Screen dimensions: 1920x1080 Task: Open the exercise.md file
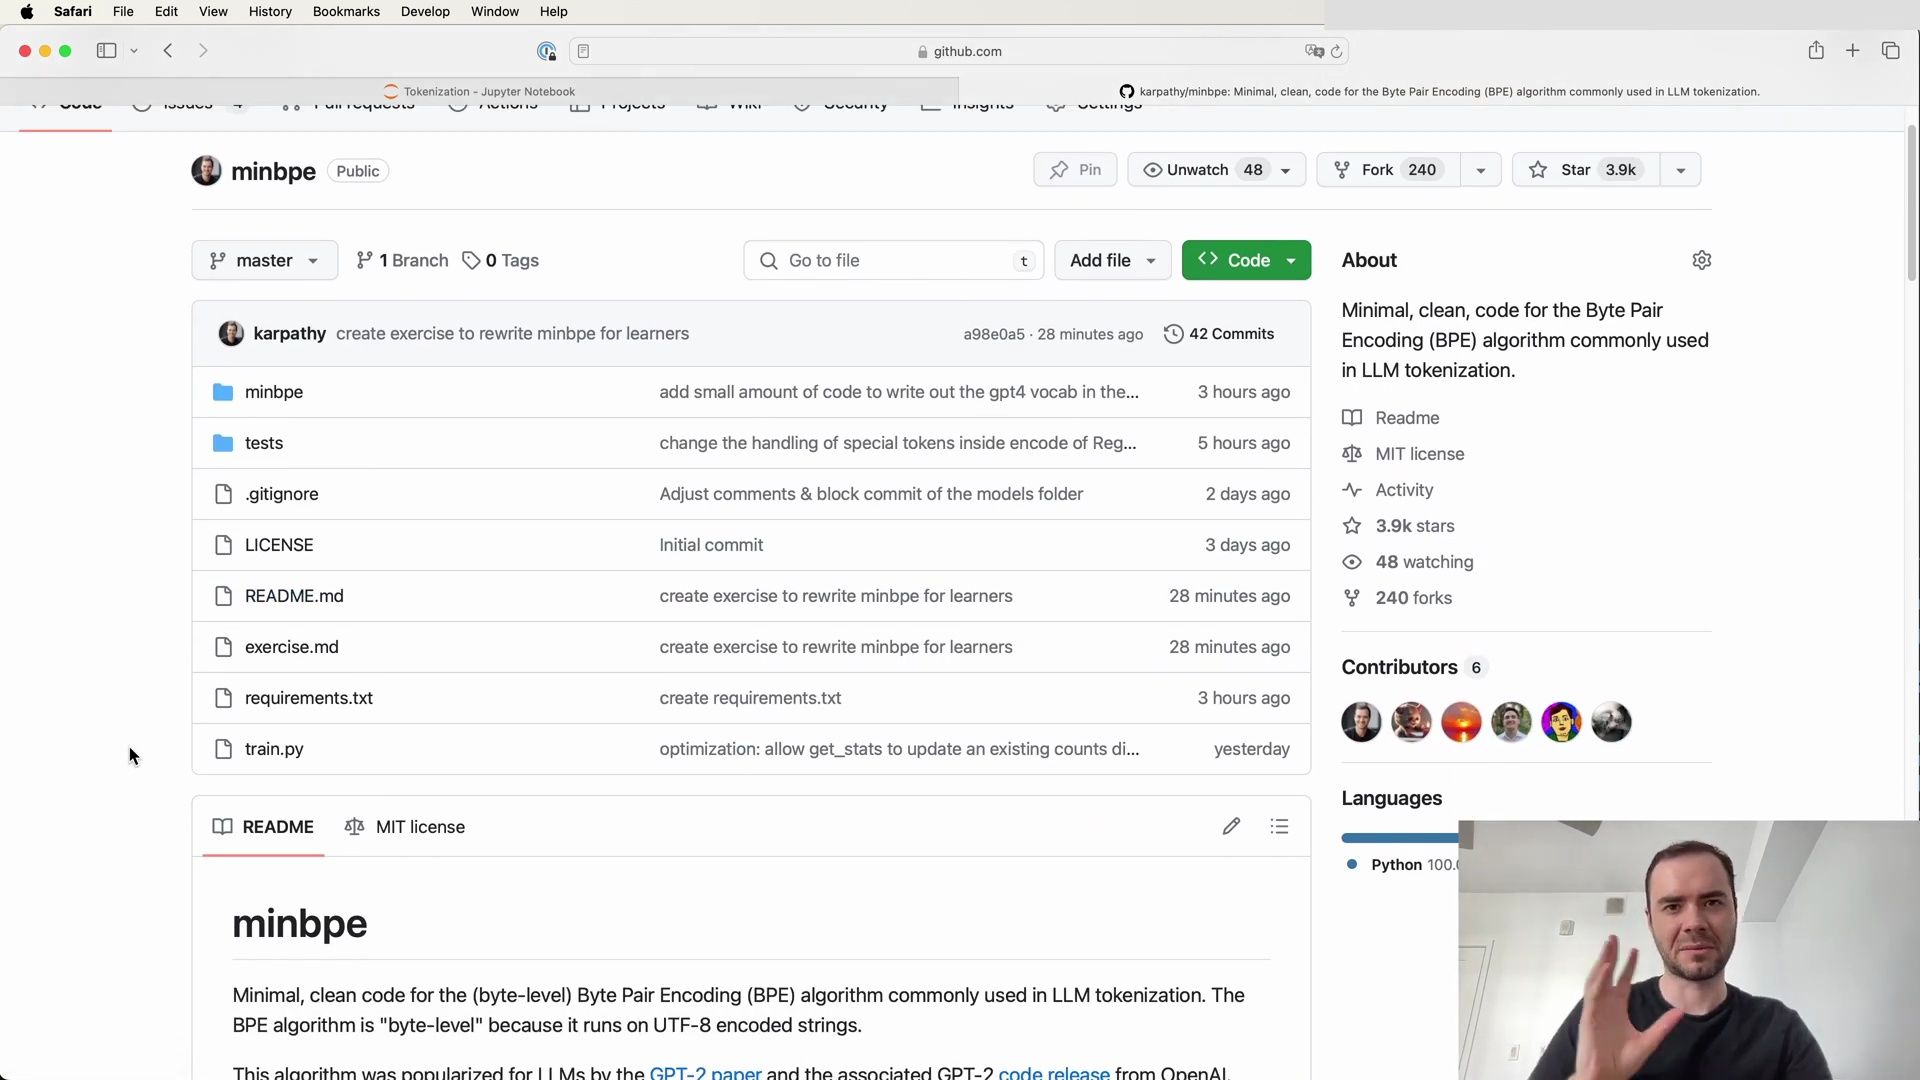291,647
